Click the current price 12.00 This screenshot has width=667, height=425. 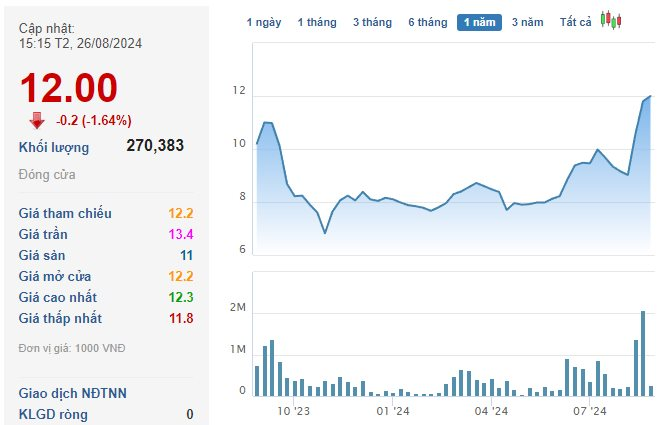click(69, 89)
